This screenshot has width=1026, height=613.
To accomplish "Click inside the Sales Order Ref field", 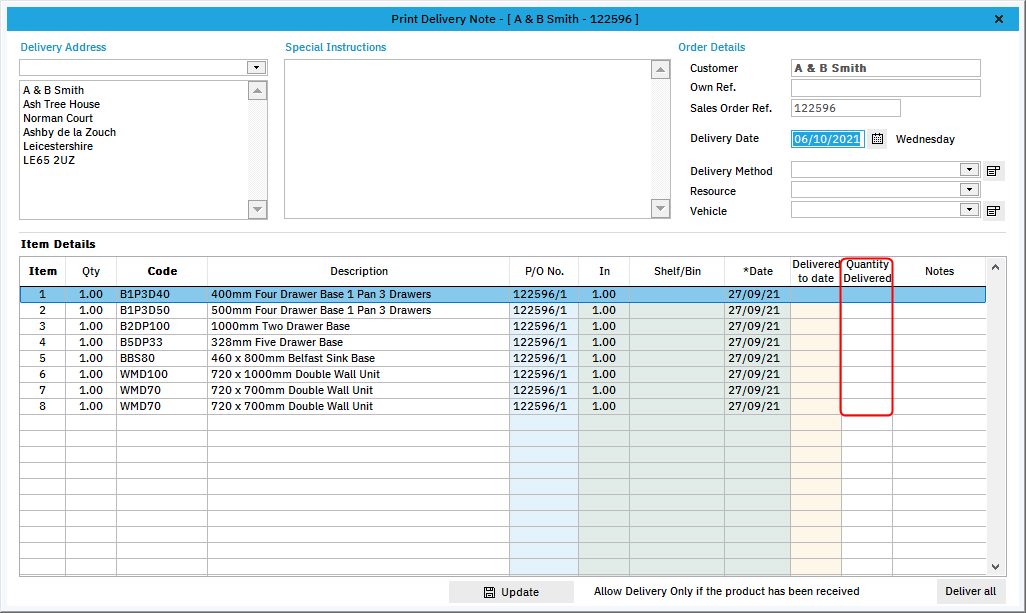I will tap(845, 107).
